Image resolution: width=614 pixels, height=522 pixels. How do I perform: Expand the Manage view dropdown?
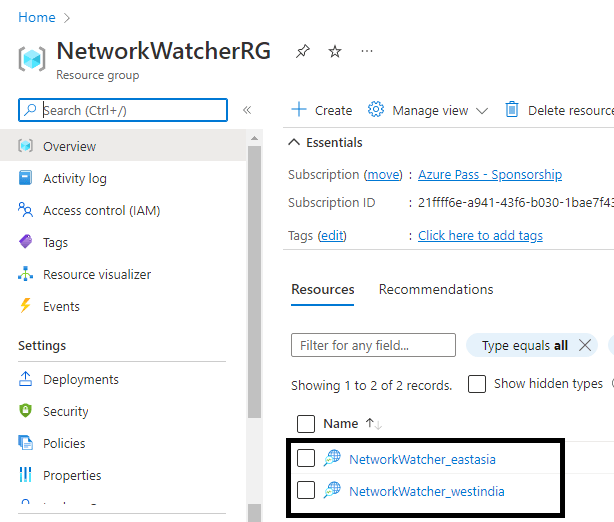pos(428,110)
